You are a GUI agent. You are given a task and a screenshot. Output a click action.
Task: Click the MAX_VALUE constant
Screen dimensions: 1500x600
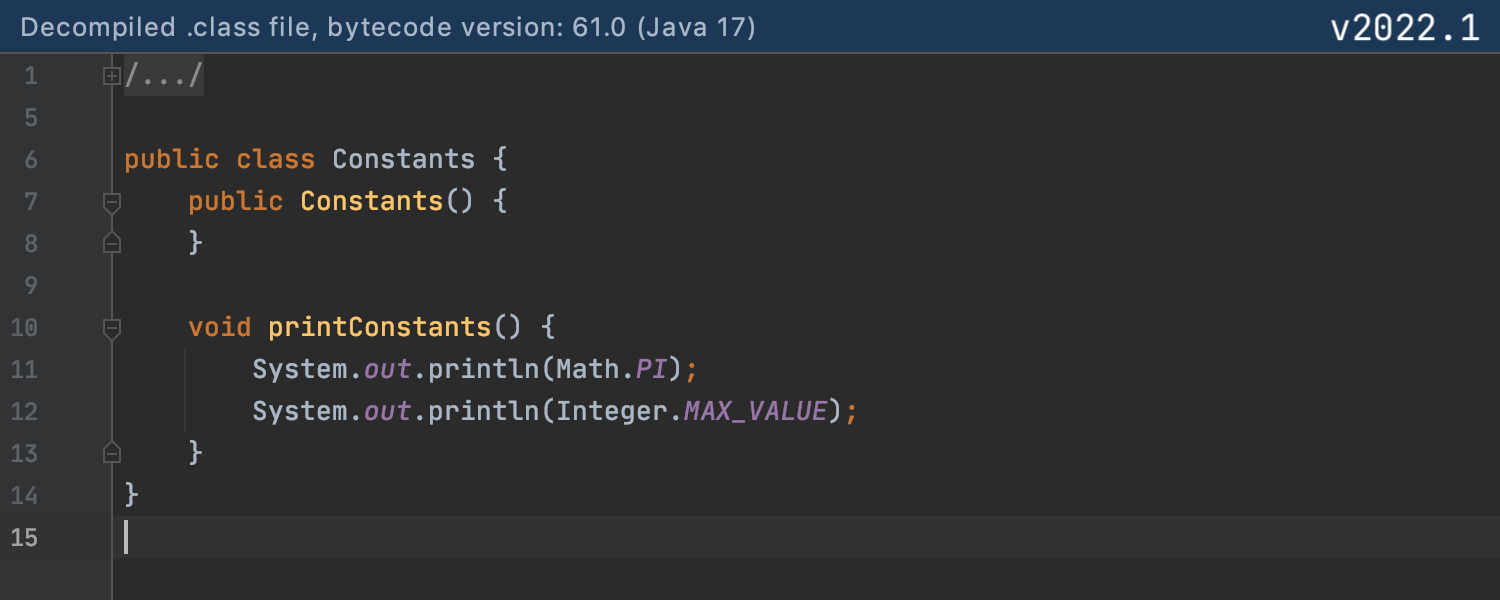click(x=755, y=412)
